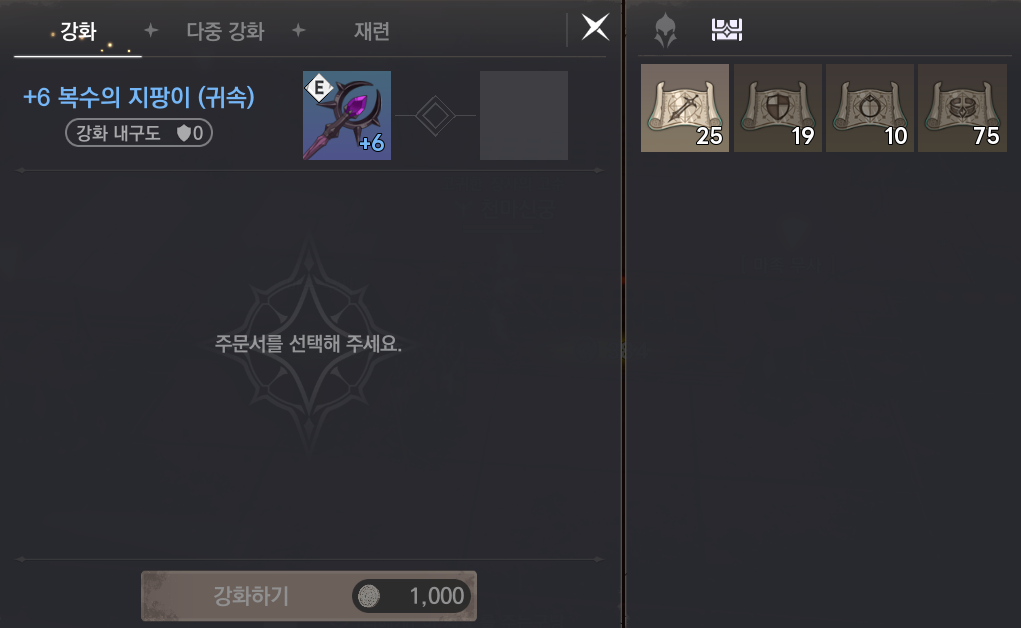
Task: Click the 주문서를 선택해 주세요 emblem area
Action: (309, 343)
